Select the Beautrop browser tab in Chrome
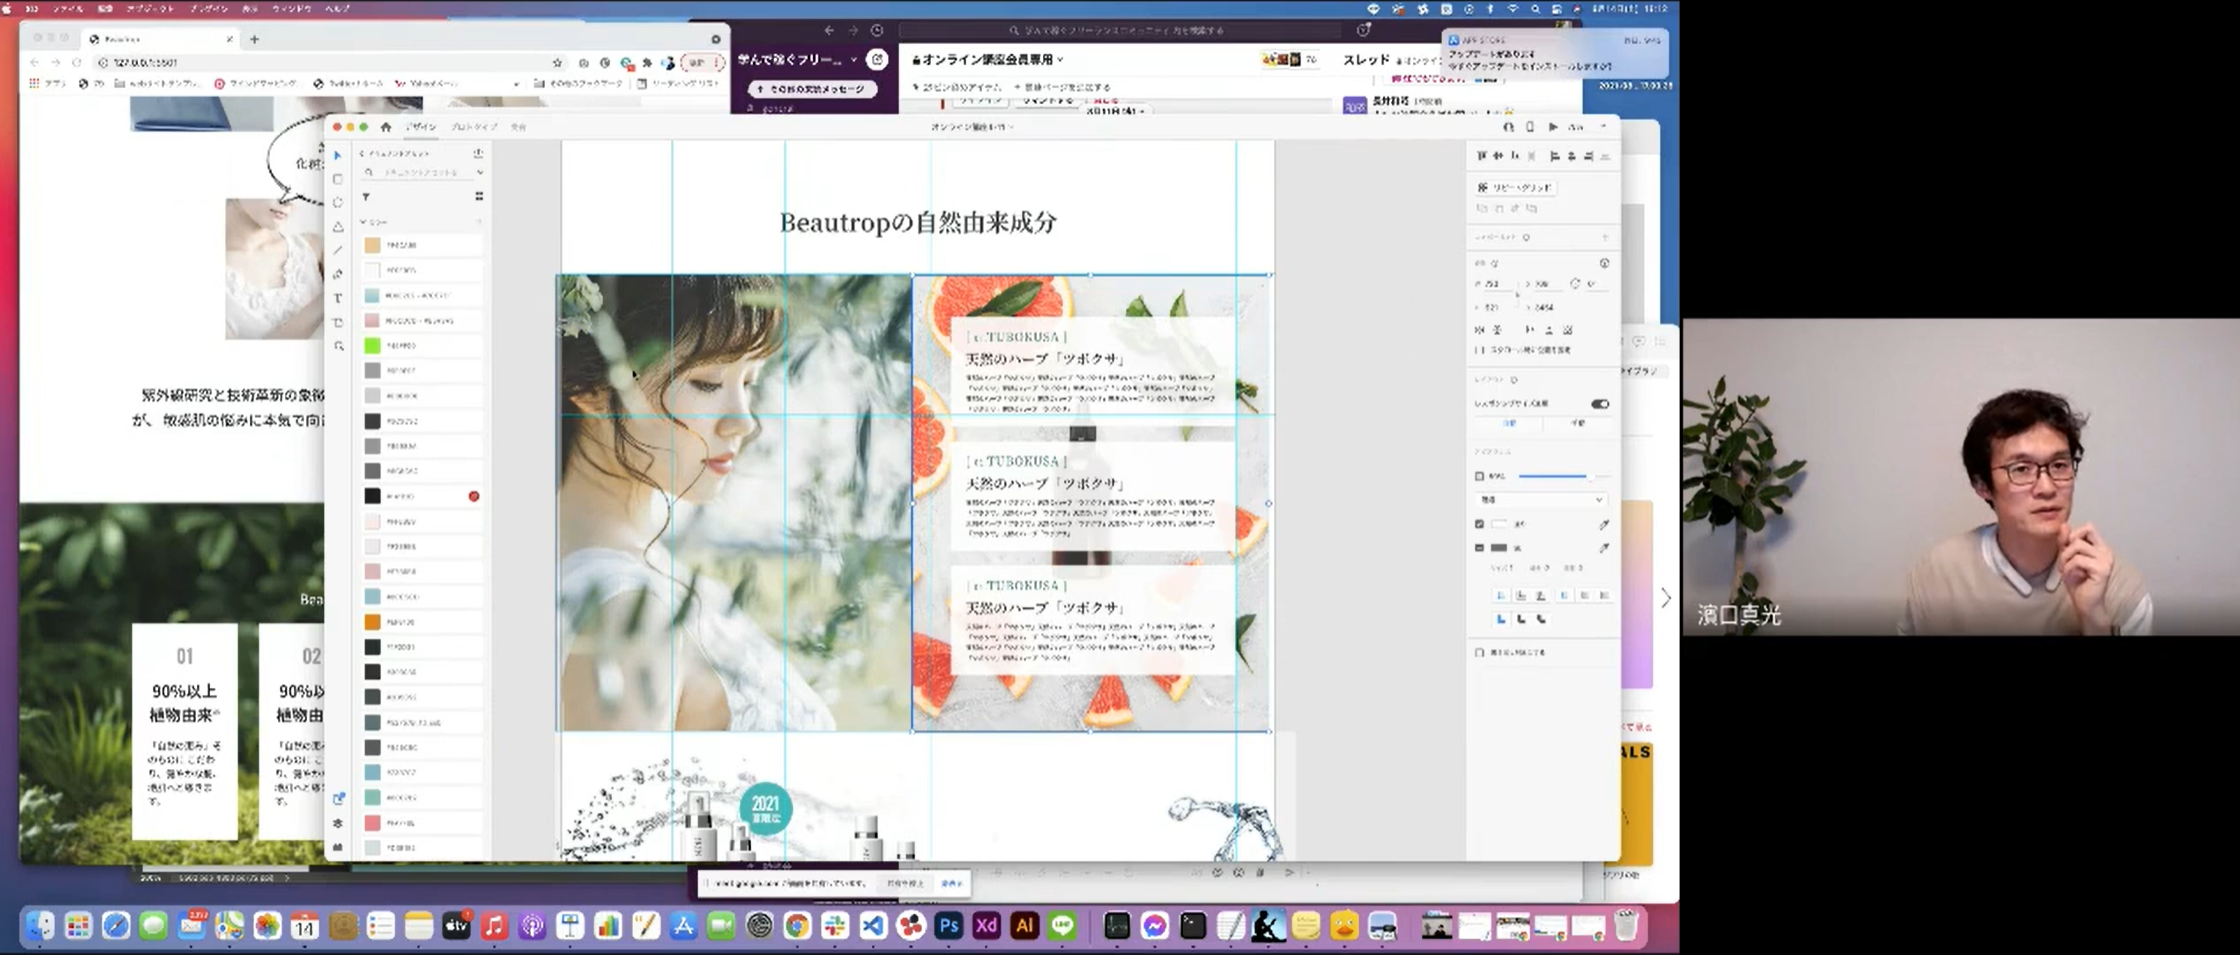2240x955 pixels. point(160,39)
